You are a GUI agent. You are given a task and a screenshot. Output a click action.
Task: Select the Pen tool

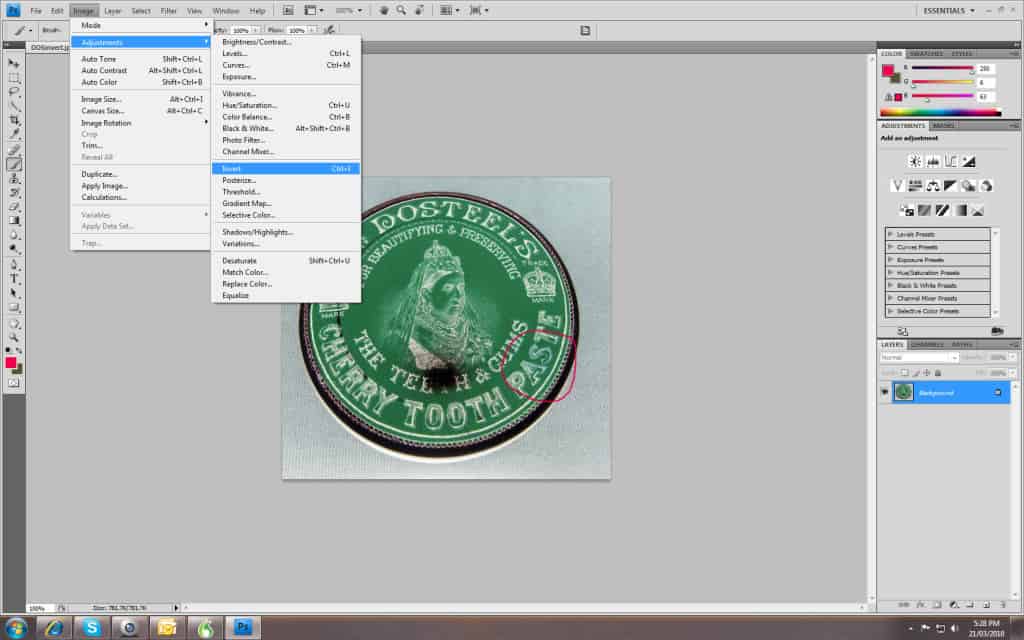click(14, 264)
